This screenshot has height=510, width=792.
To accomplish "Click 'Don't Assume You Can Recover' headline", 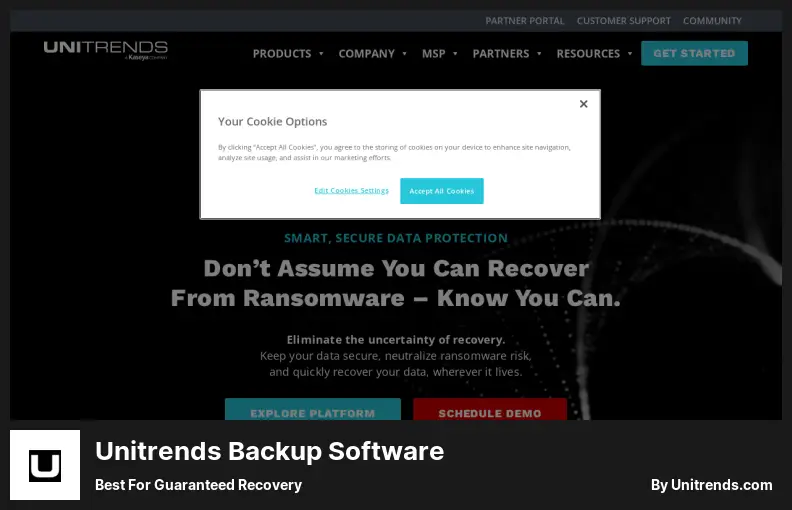I will [x=396, y=269].
